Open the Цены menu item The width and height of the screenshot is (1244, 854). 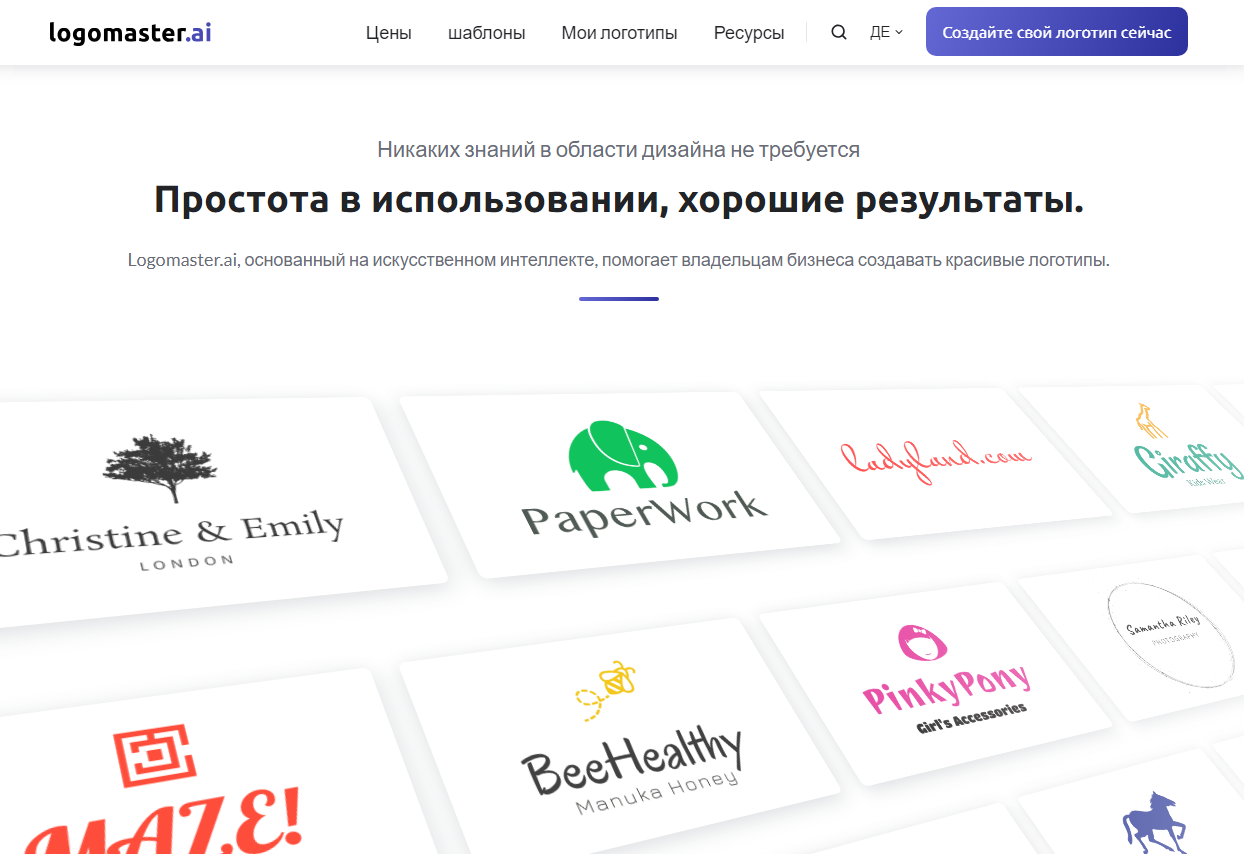pyautogui.click(x=388, y=33)
